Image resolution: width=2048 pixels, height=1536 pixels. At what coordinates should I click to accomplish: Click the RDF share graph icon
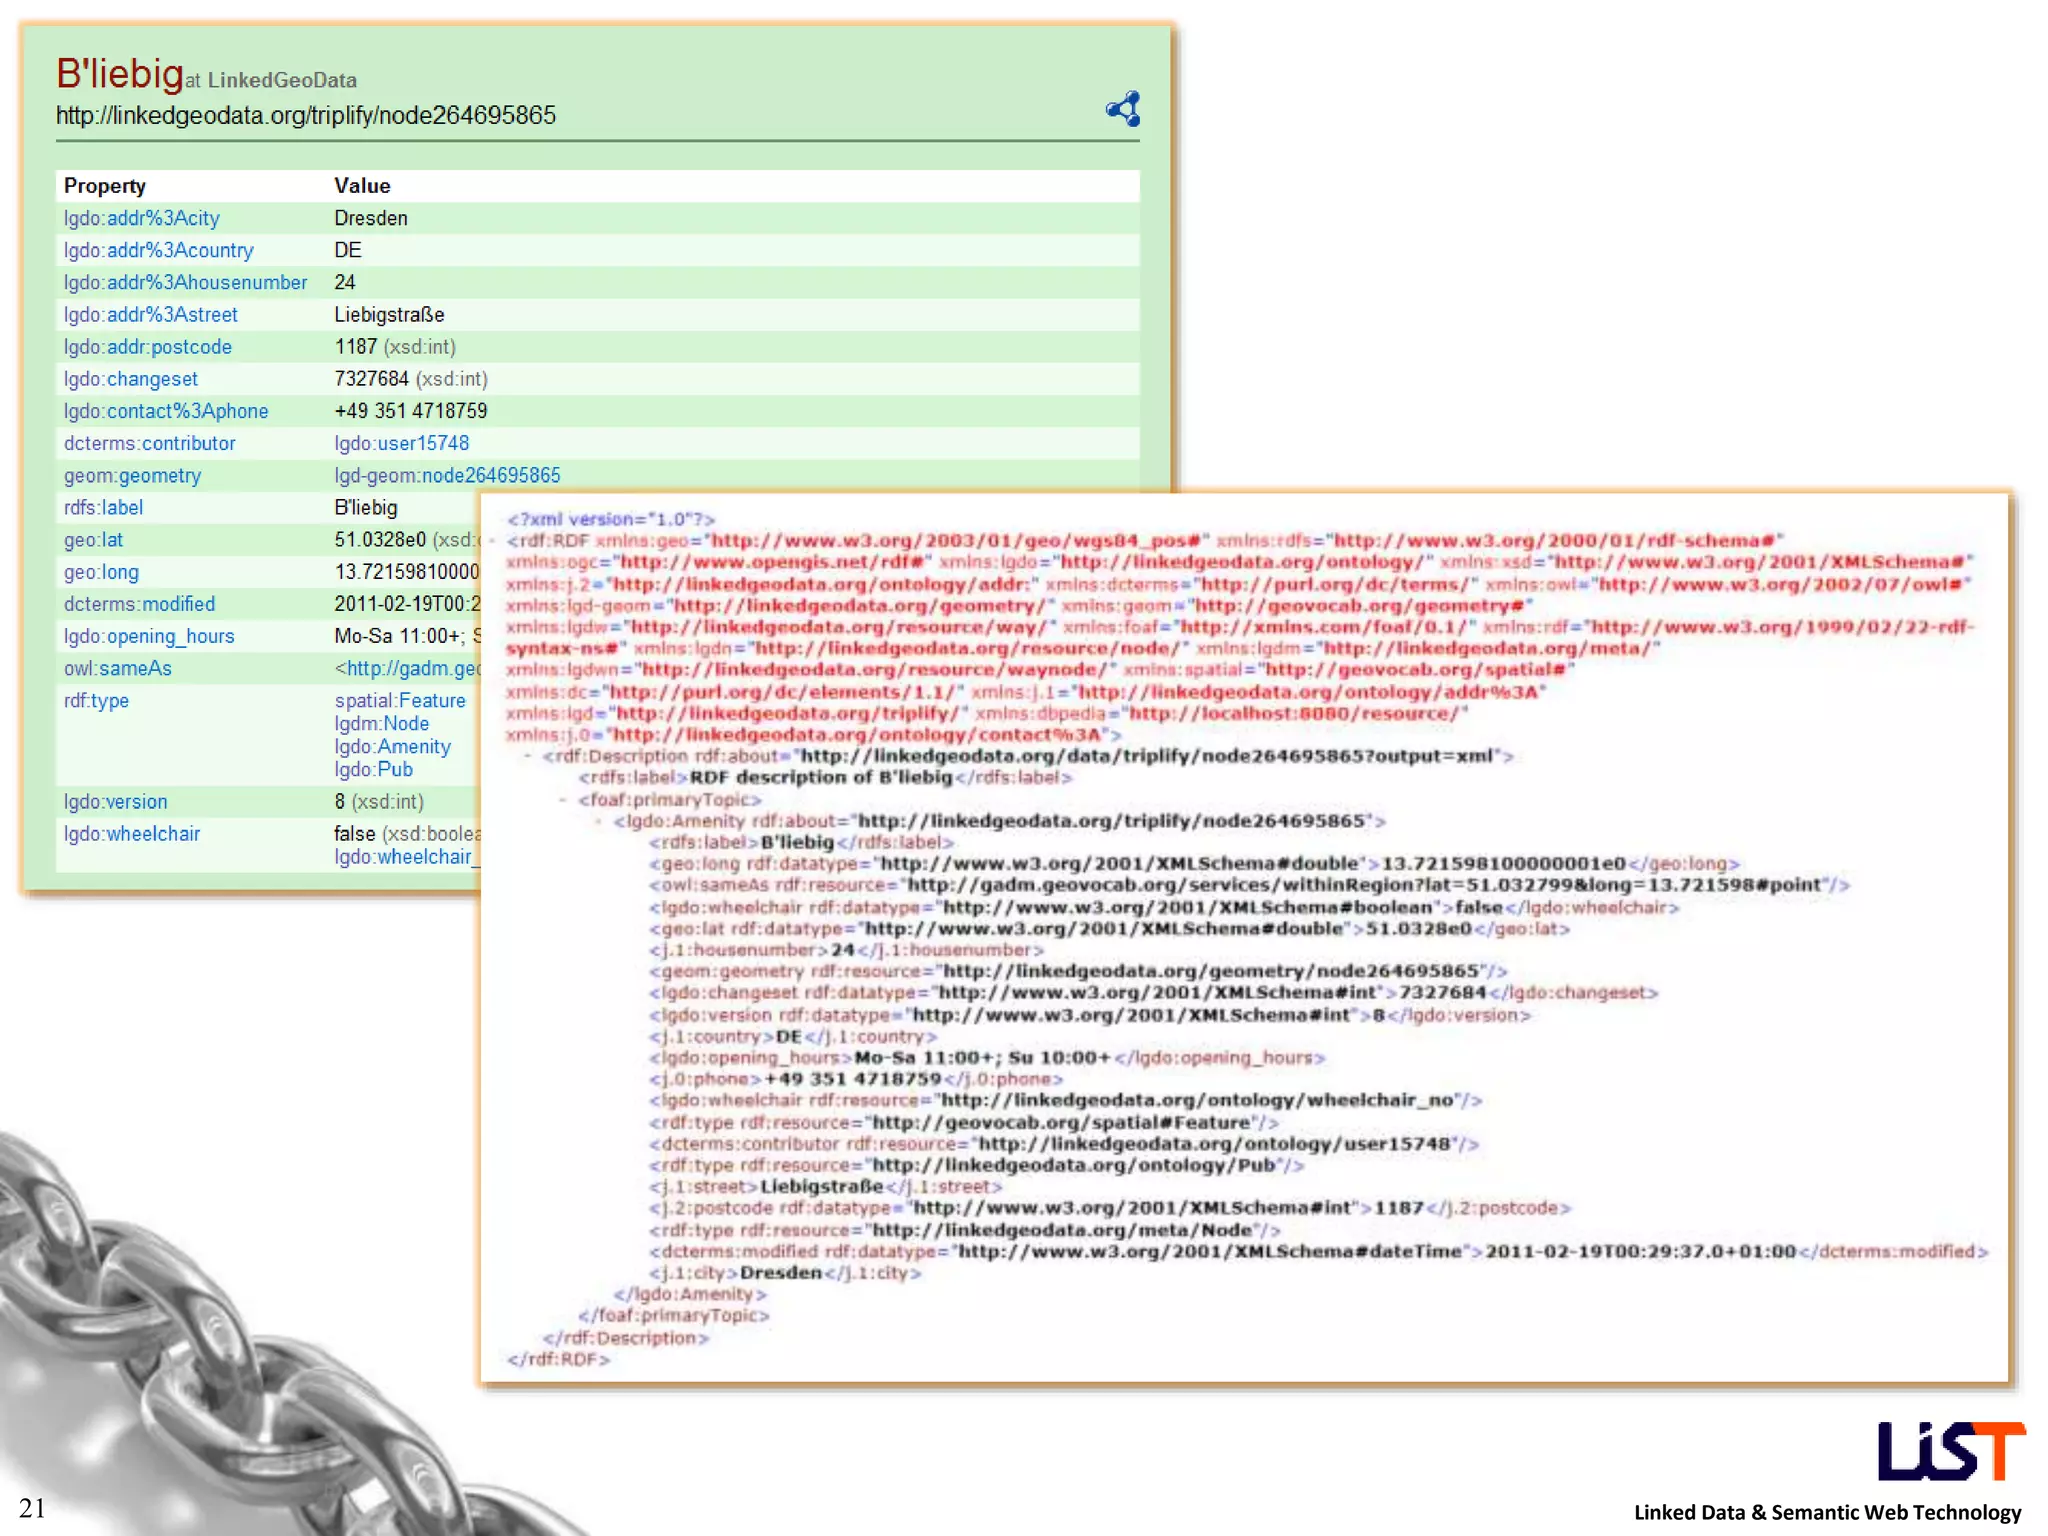[1123, 109]
